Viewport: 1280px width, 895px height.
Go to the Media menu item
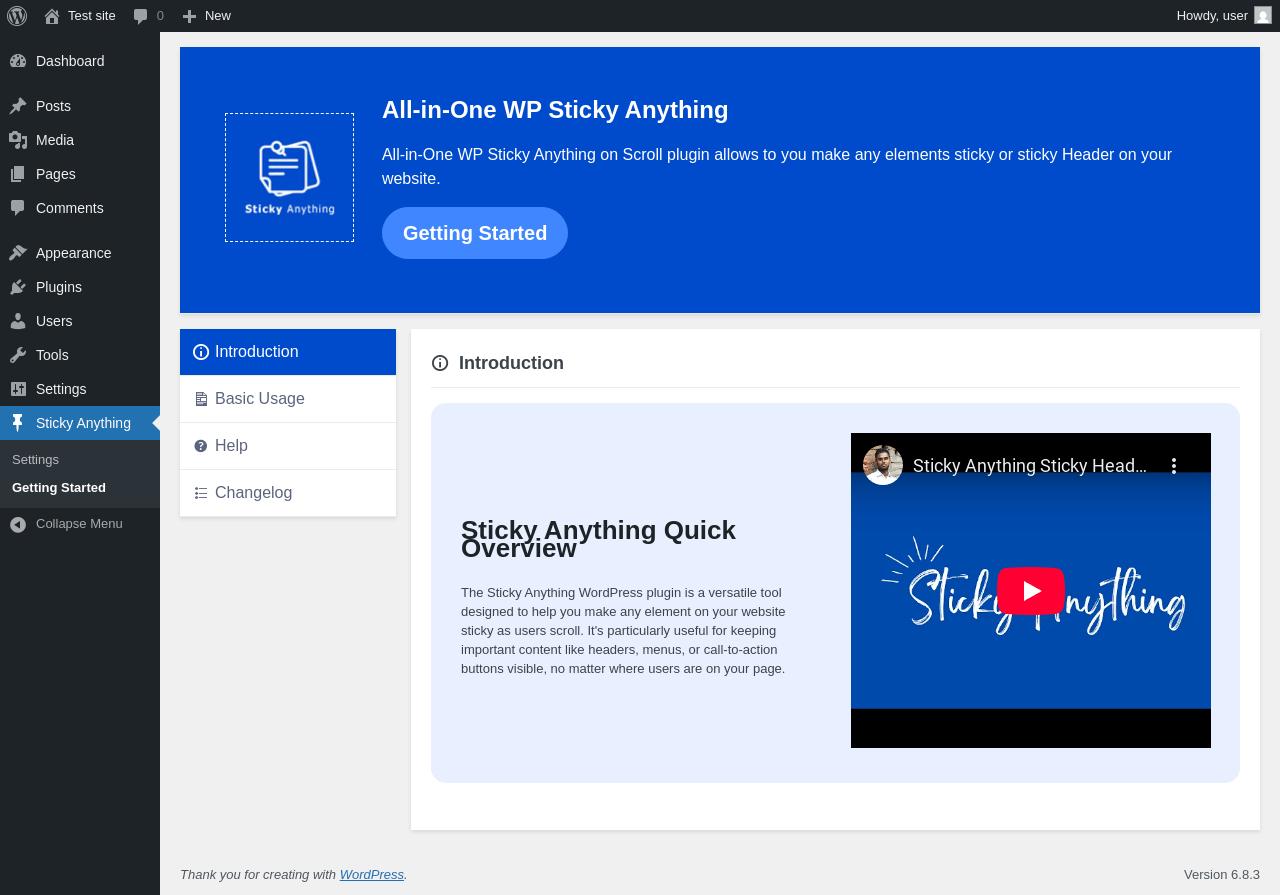(80, 140)
